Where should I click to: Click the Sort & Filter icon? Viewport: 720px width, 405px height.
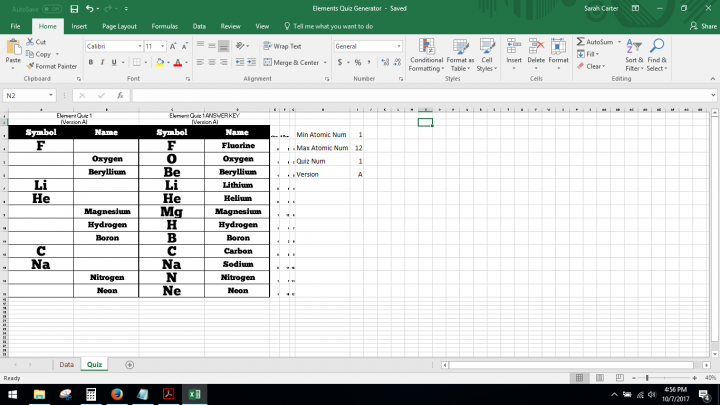coord(634,46)
